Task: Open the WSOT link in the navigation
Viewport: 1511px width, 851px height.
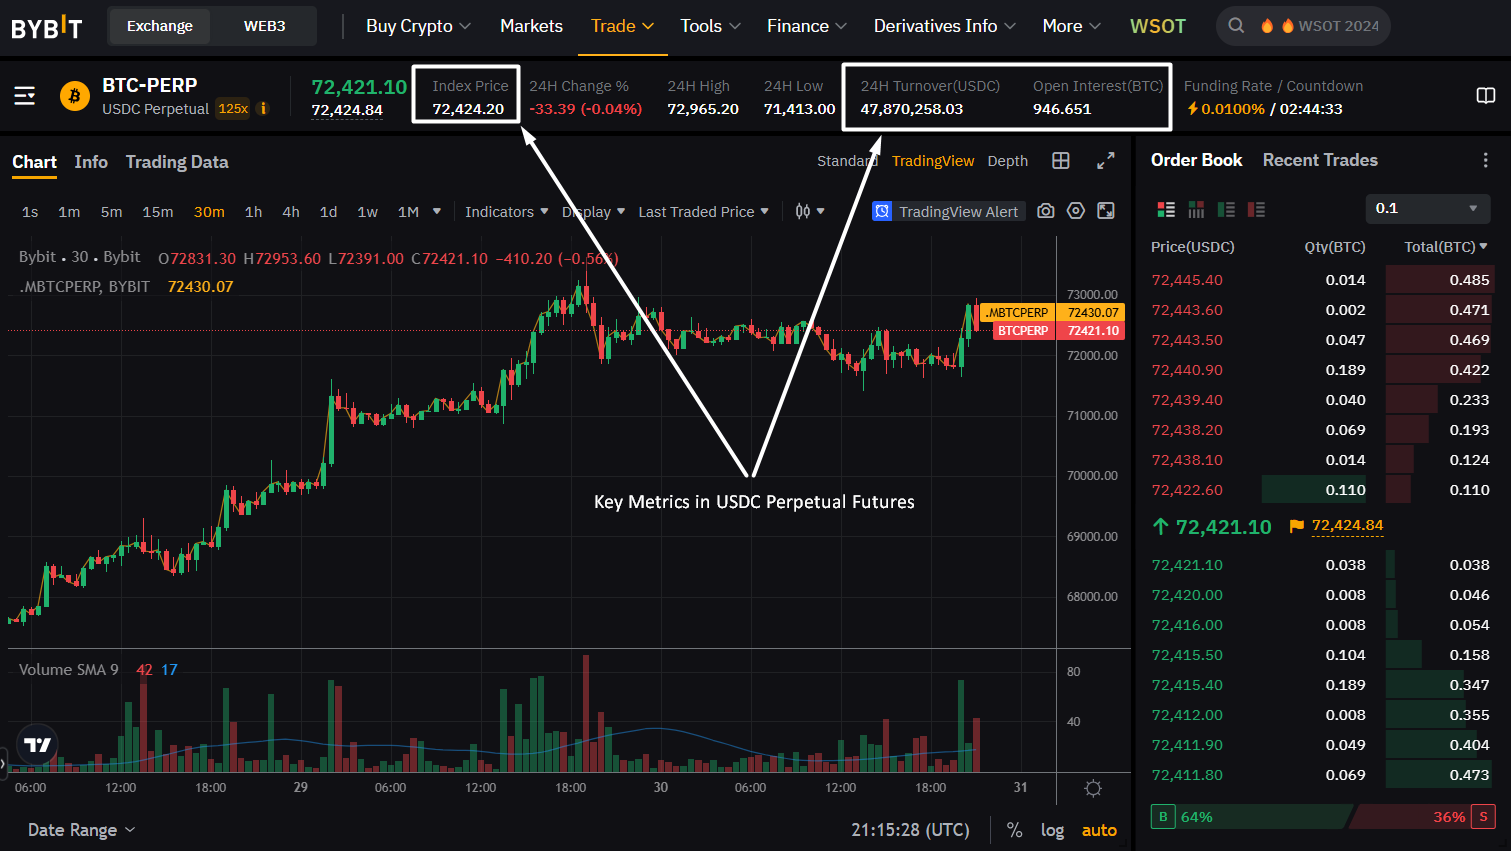Action: [1158, 26]
